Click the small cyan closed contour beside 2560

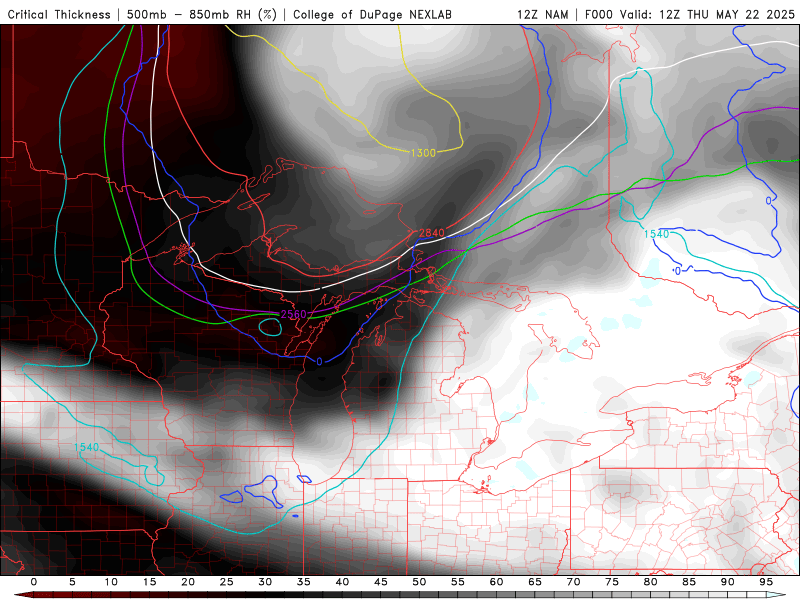point(270,327)
